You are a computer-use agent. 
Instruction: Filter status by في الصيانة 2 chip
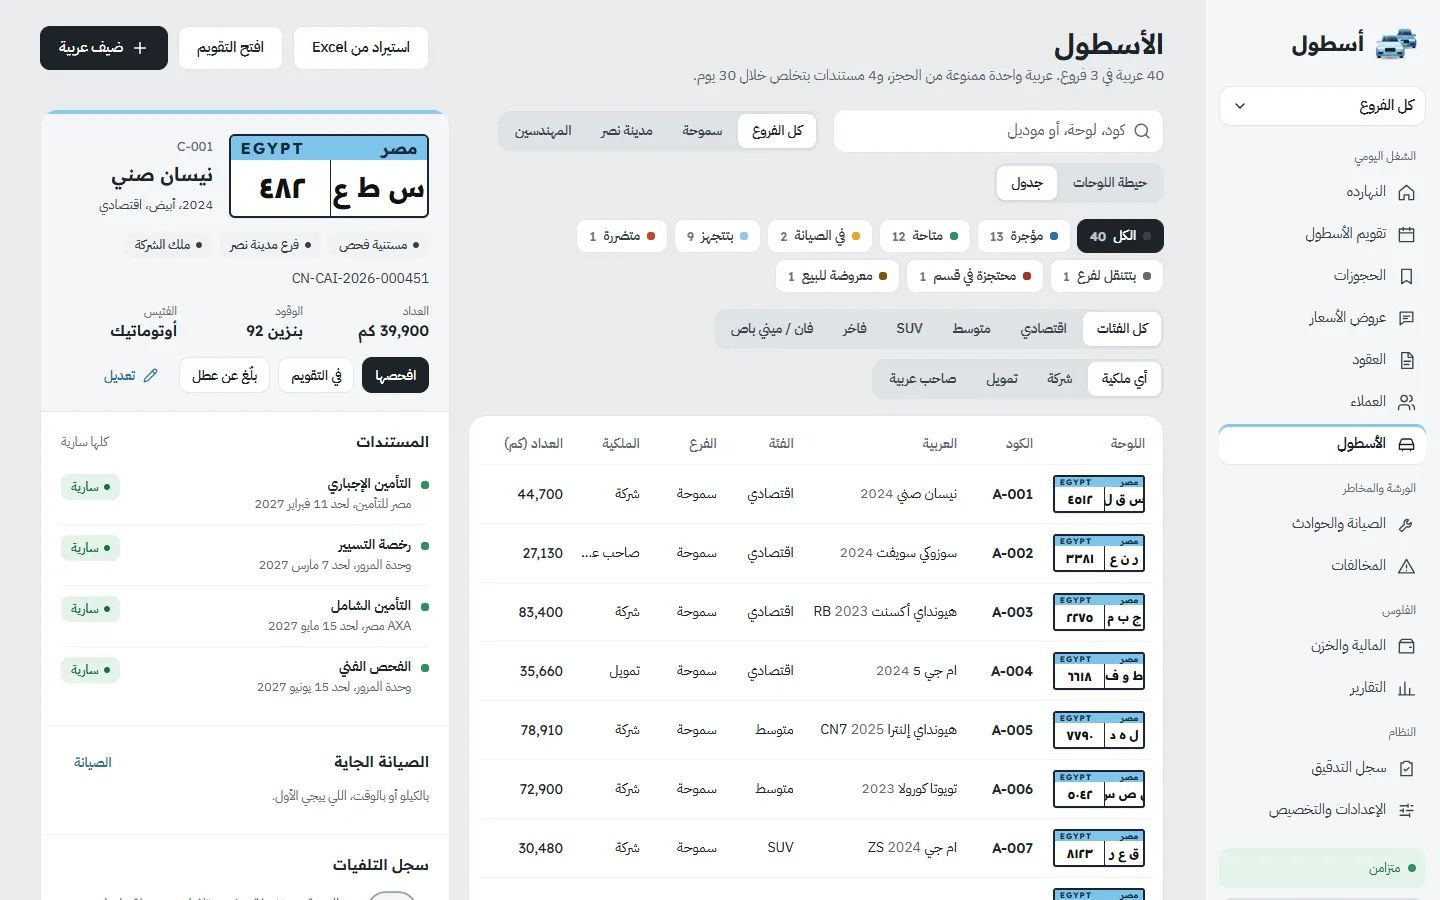820,236
